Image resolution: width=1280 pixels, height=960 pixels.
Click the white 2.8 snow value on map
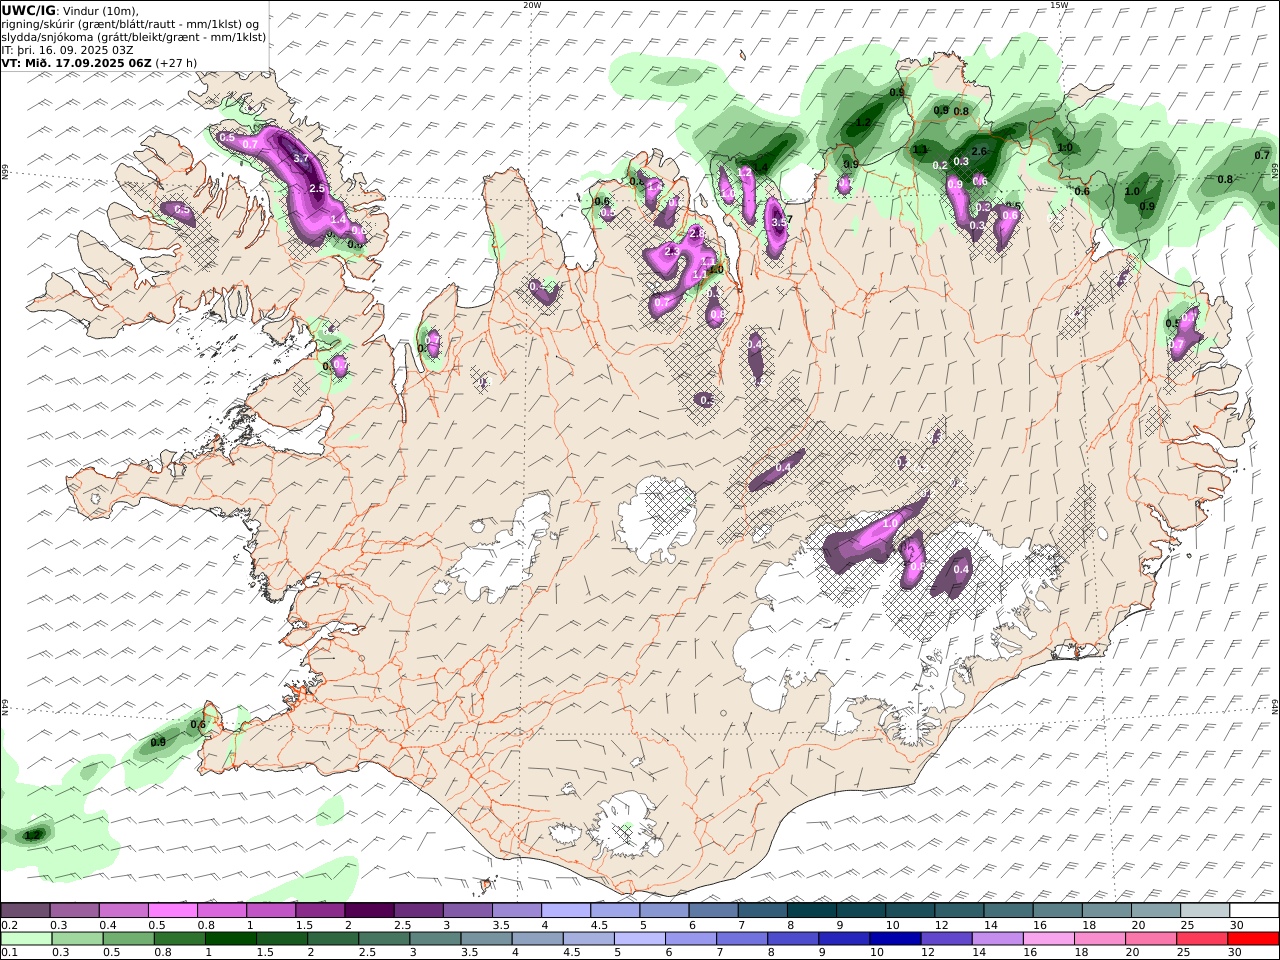click(x=697, y=233)
